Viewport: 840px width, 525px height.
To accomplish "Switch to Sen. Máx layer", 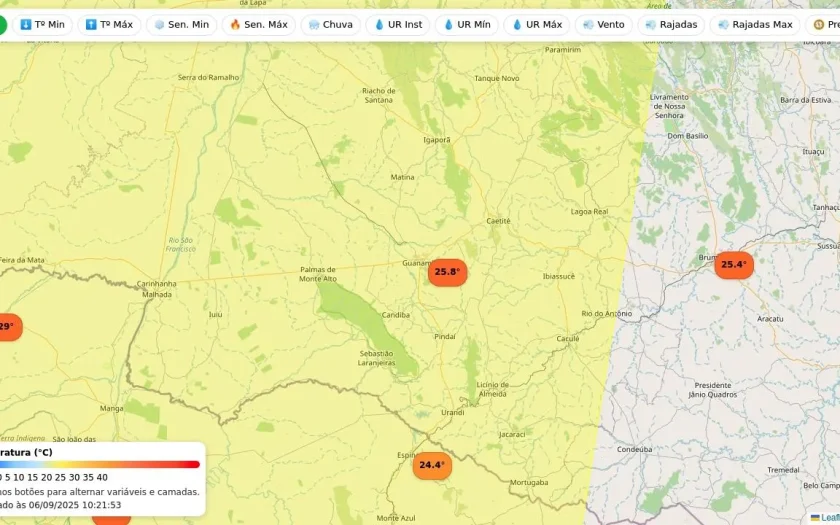I will pos(259,25).
